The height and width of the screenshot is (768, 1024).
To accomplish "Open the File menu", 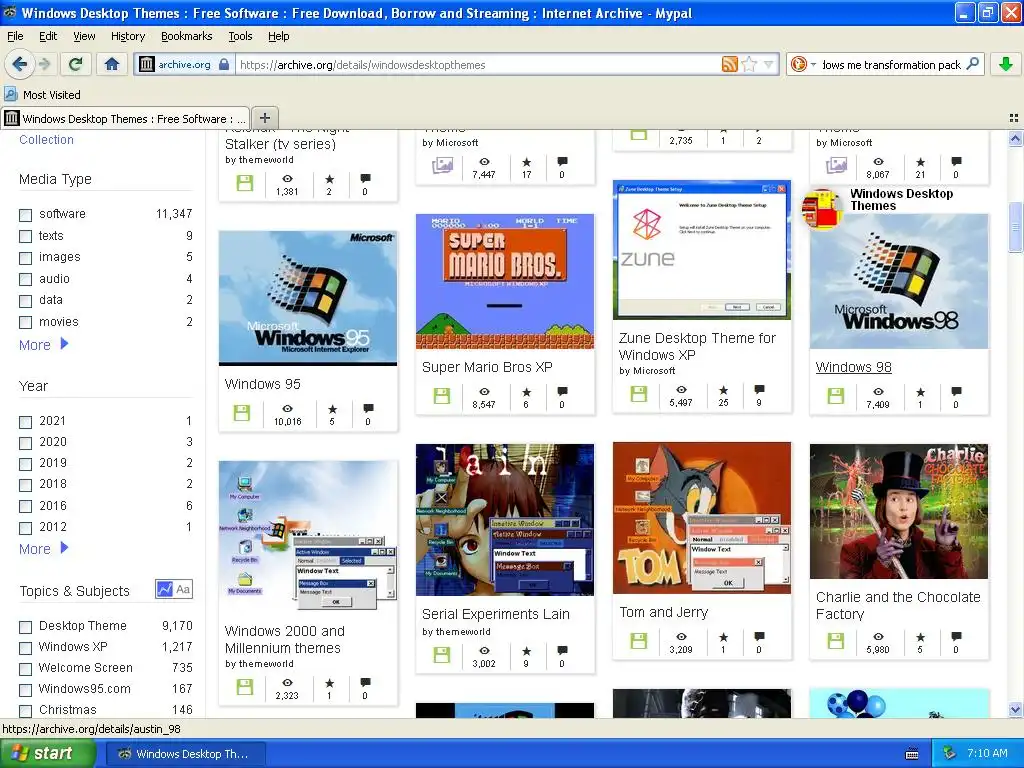I will [x=15, y=36].
